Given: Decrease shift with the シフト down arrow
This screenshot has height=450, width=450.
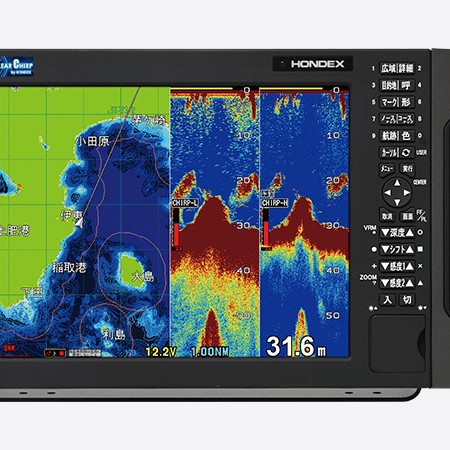Looking at the screenshot, I should pos(386,249).
